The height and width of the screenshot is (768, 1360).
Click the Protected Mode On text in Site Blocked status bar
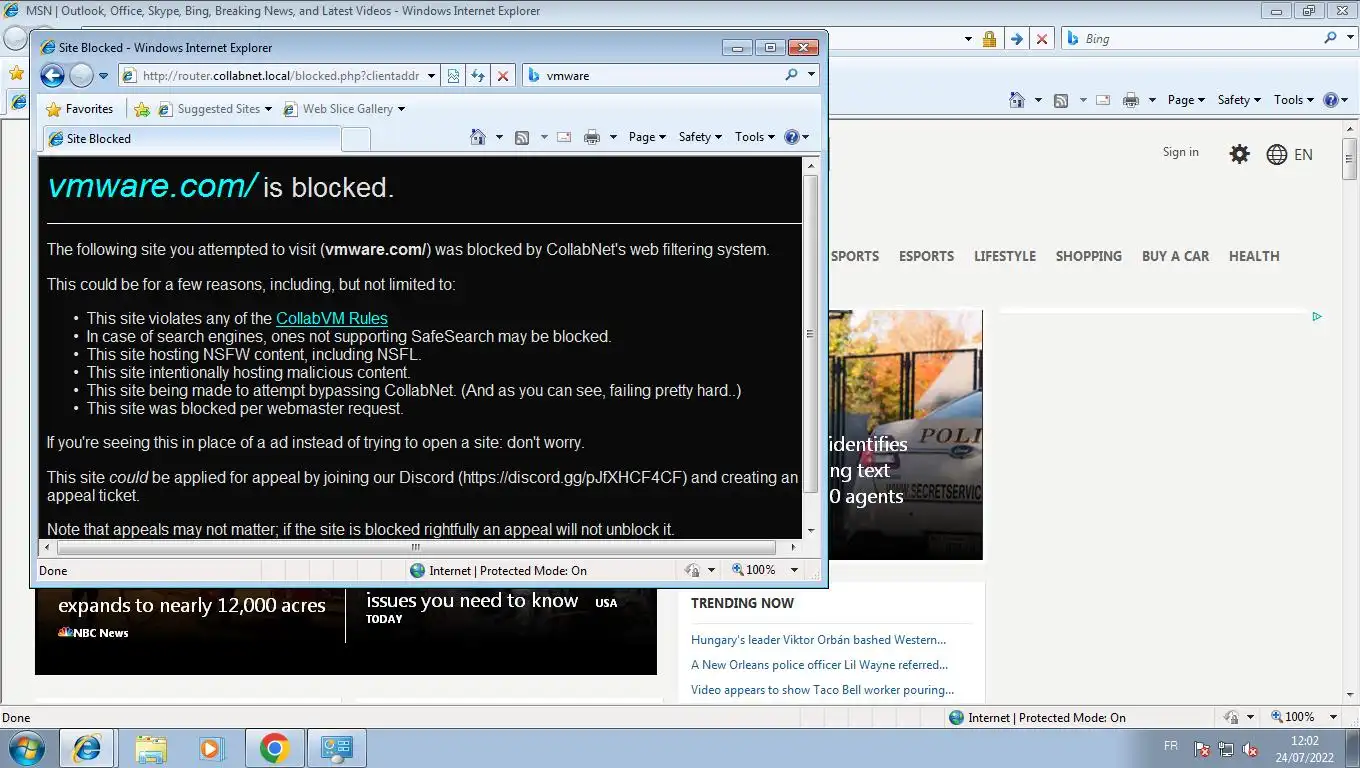tap(533, 571)
